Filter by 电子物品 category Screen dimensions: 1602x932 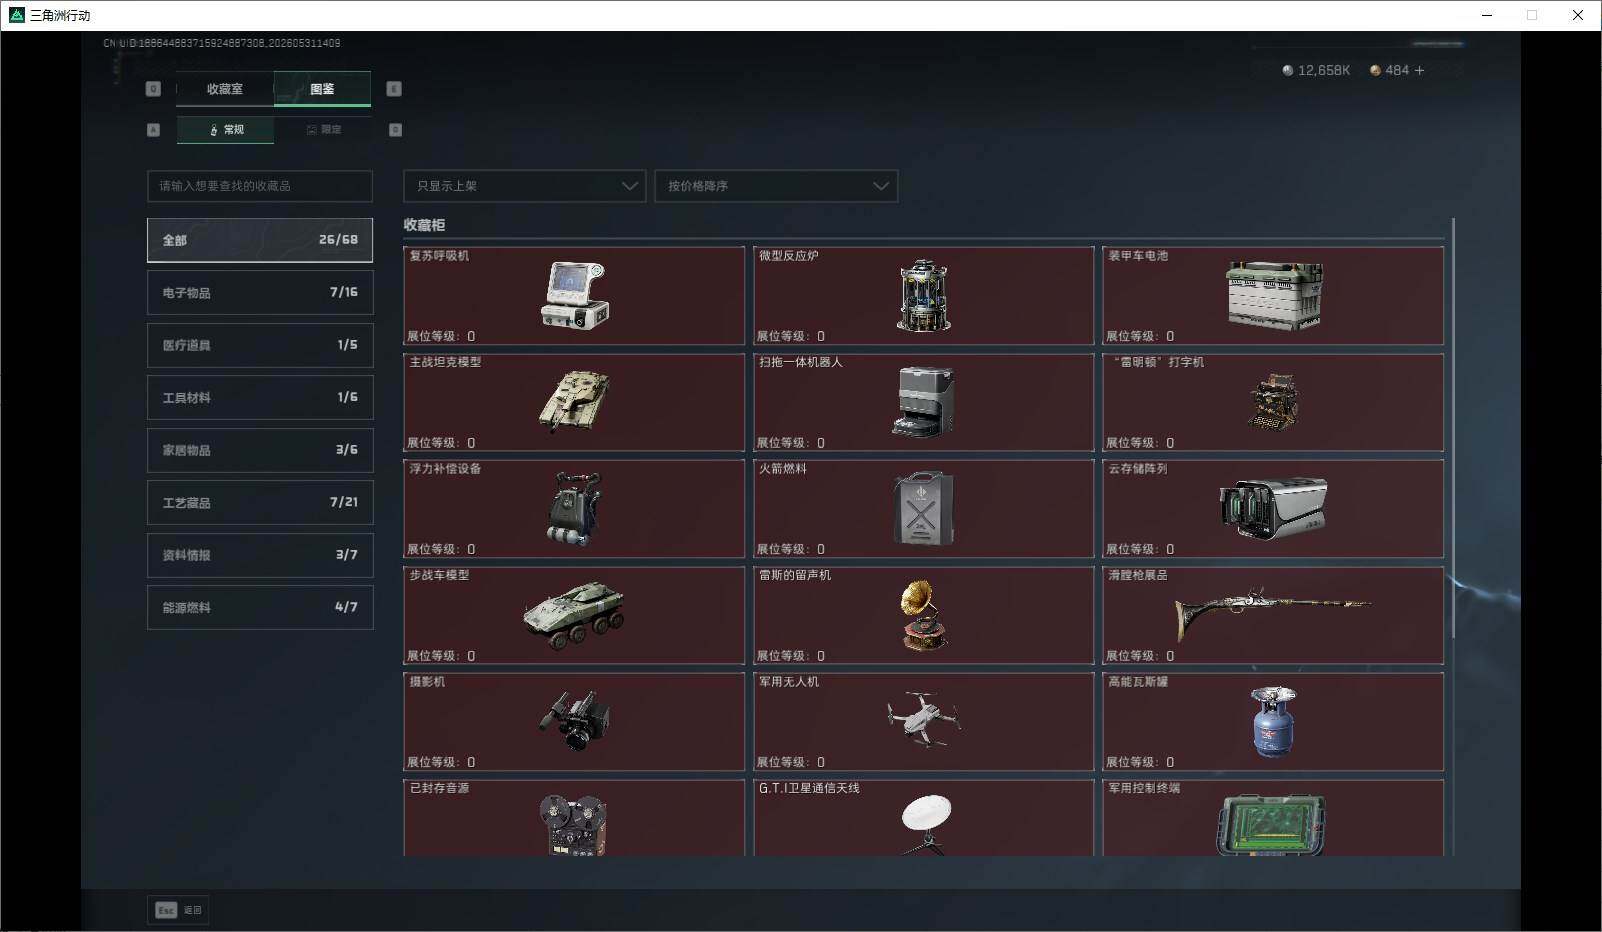(260, 292)
